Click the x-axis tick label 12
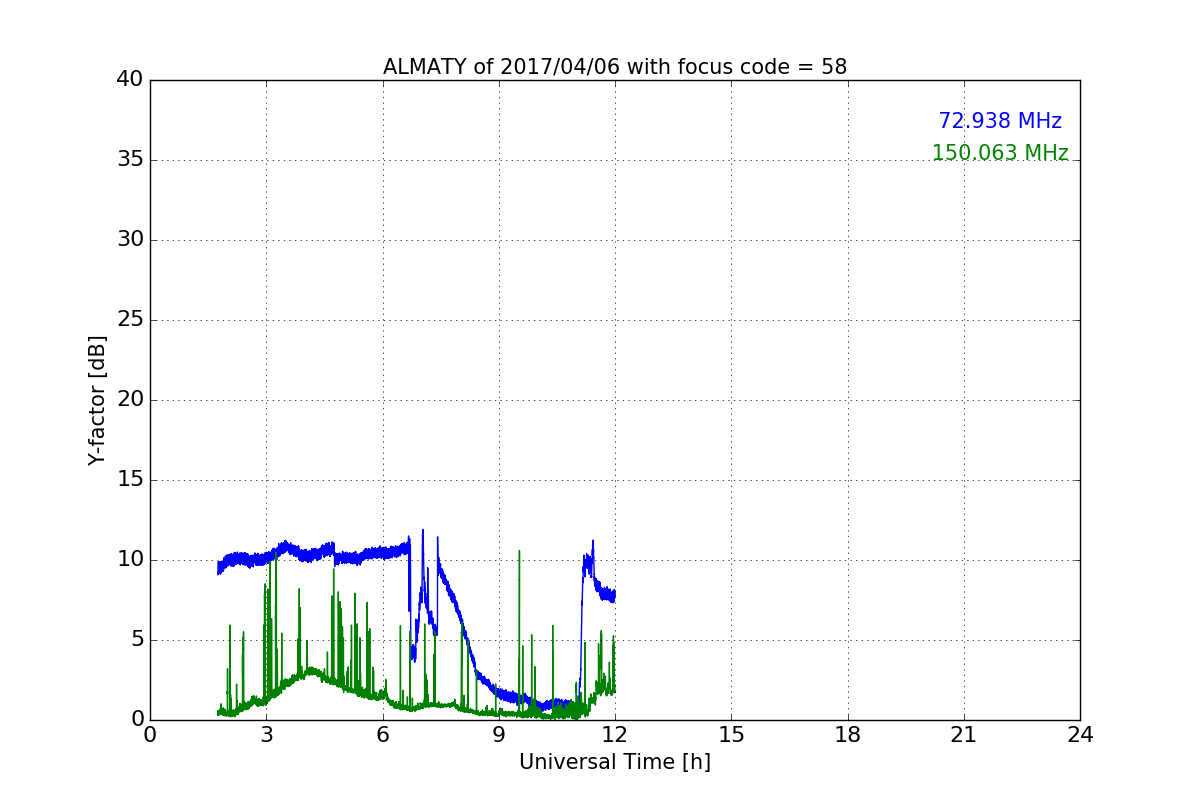 (615, 735)
